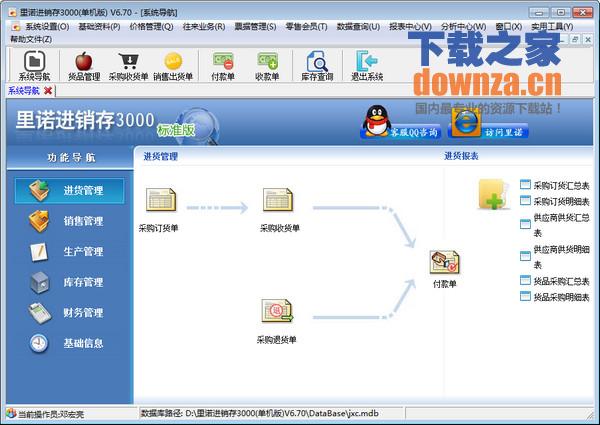Click the 当前操作员 status bar icon
600x425 pixels.
[x=11, y=413]
